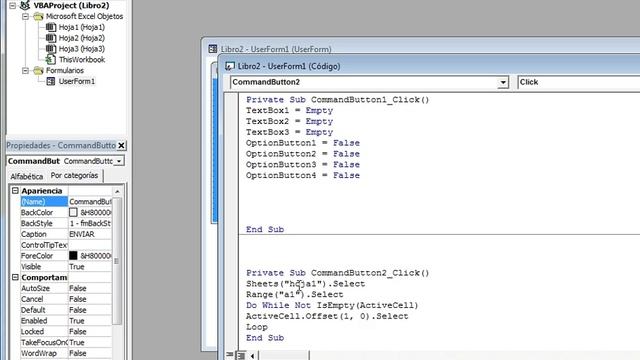This screenshot has height=360, width=640.
Task: Place cursor on Private Sub CommandButton2_Click() line
Action: pos(338,273)
